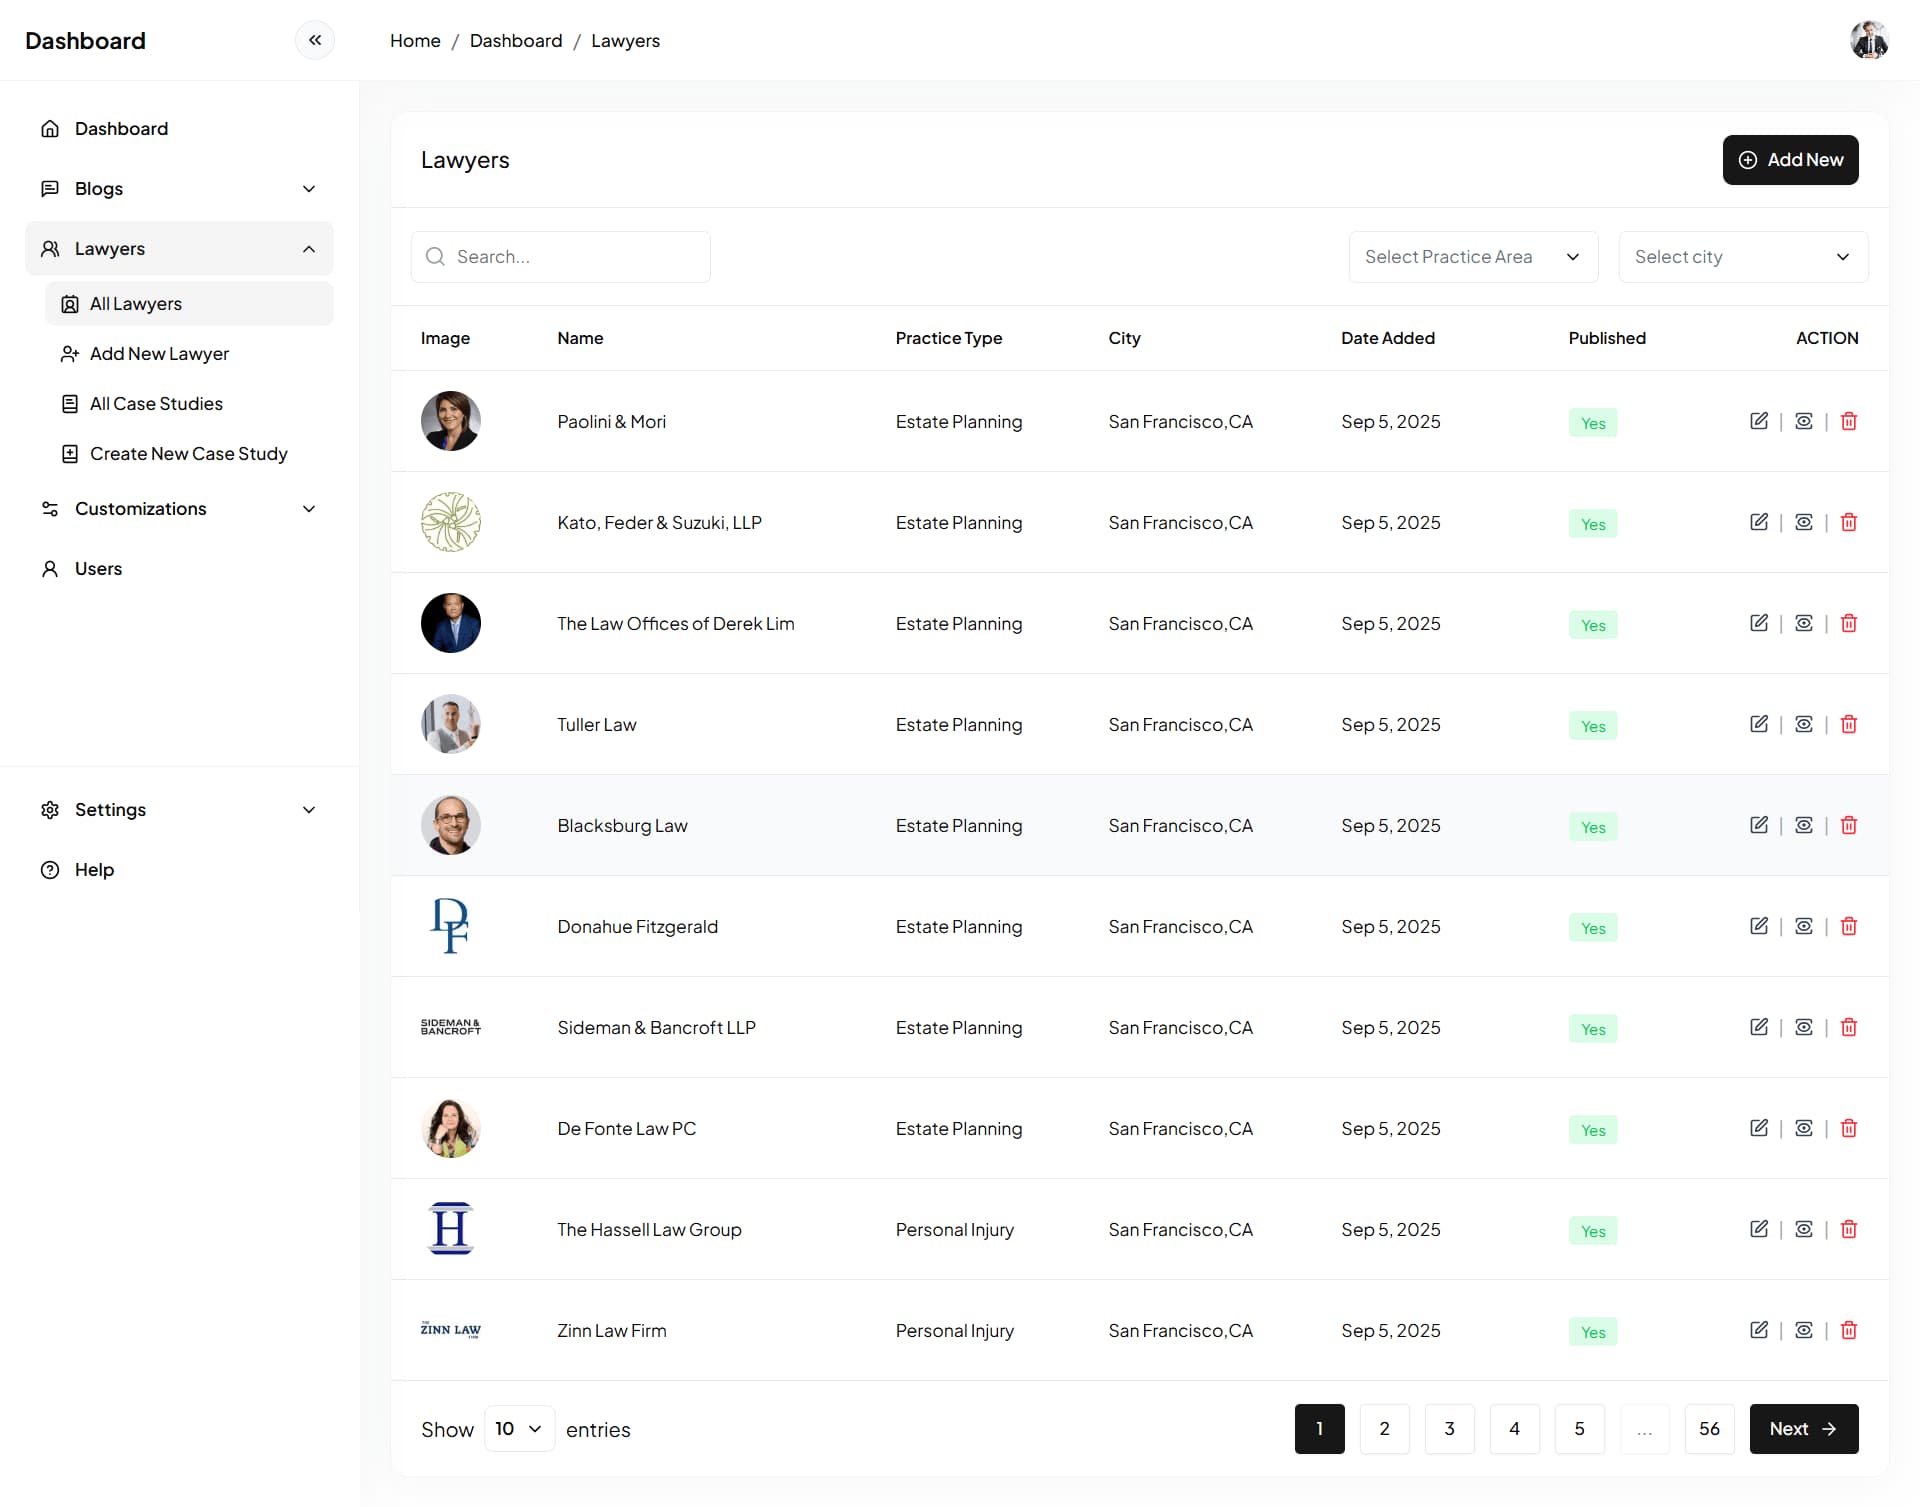Open the Select city dropdown

coord(1743,257)
